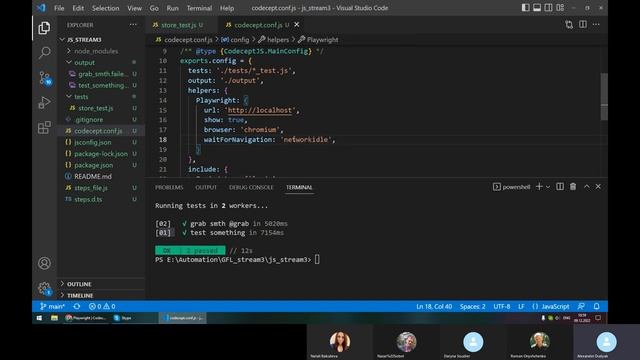Maximize the terminal panel with chevron up
This screenshot has height=360, width=640.
click(x=587, y=187)
